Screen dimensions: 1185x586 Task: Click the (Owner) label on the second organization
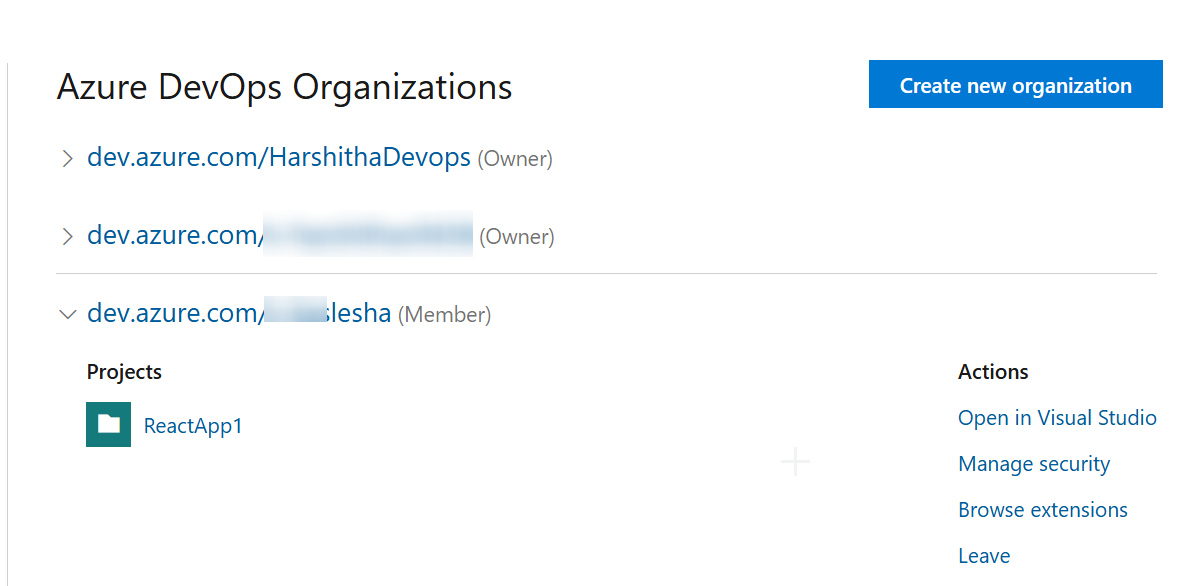[x=516, y=236]
